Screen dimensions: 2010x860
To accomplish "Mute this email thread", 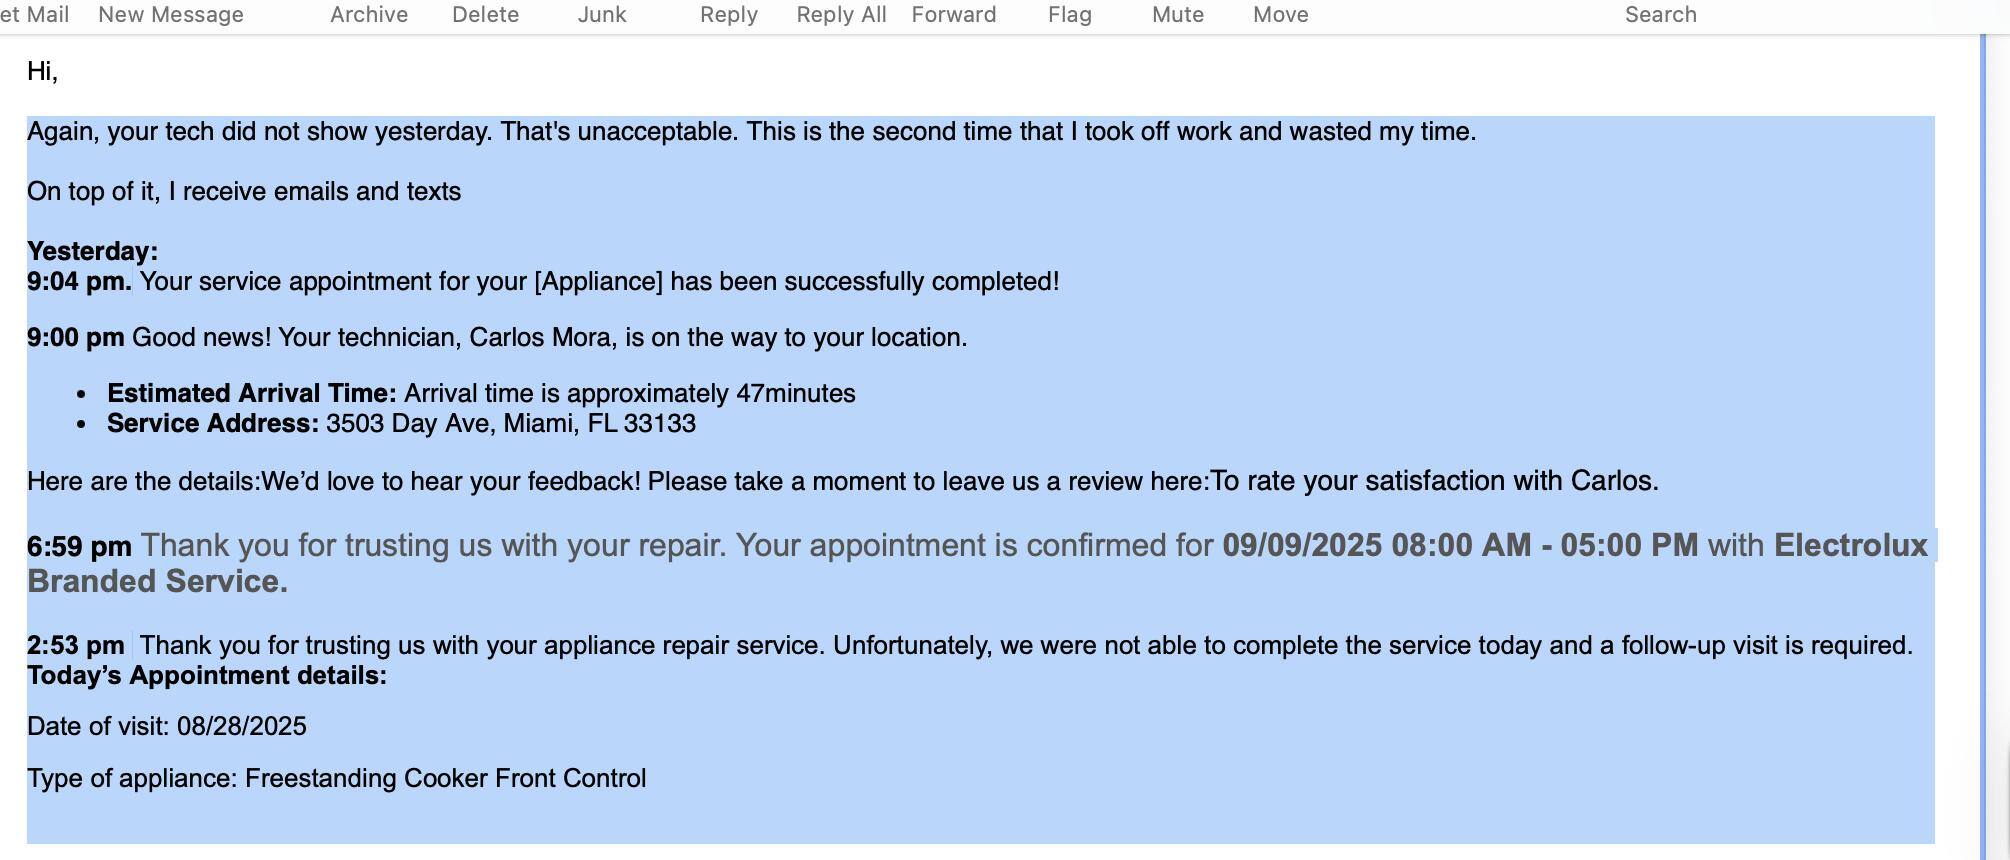I will 1177,14.
